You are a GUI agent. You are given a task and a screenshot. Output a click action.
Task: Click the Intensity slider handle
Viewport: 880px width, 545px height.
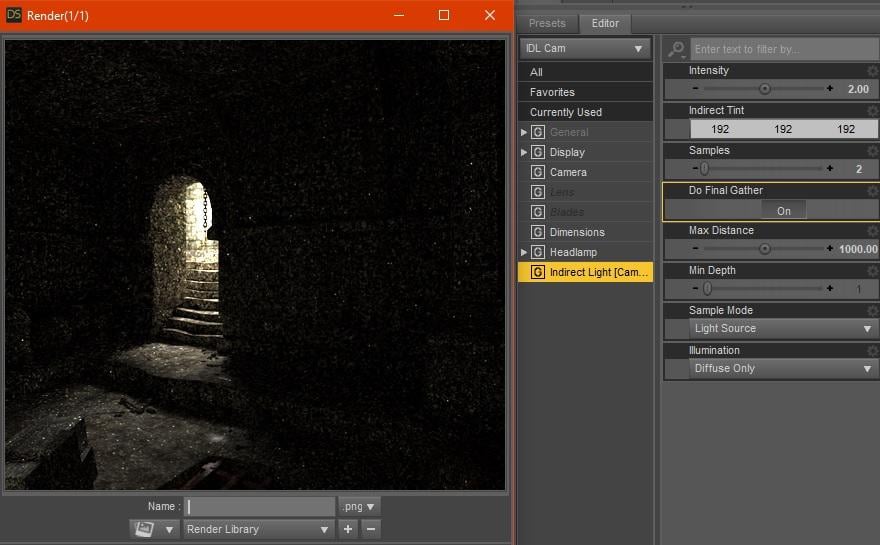[x=764, y=89]
